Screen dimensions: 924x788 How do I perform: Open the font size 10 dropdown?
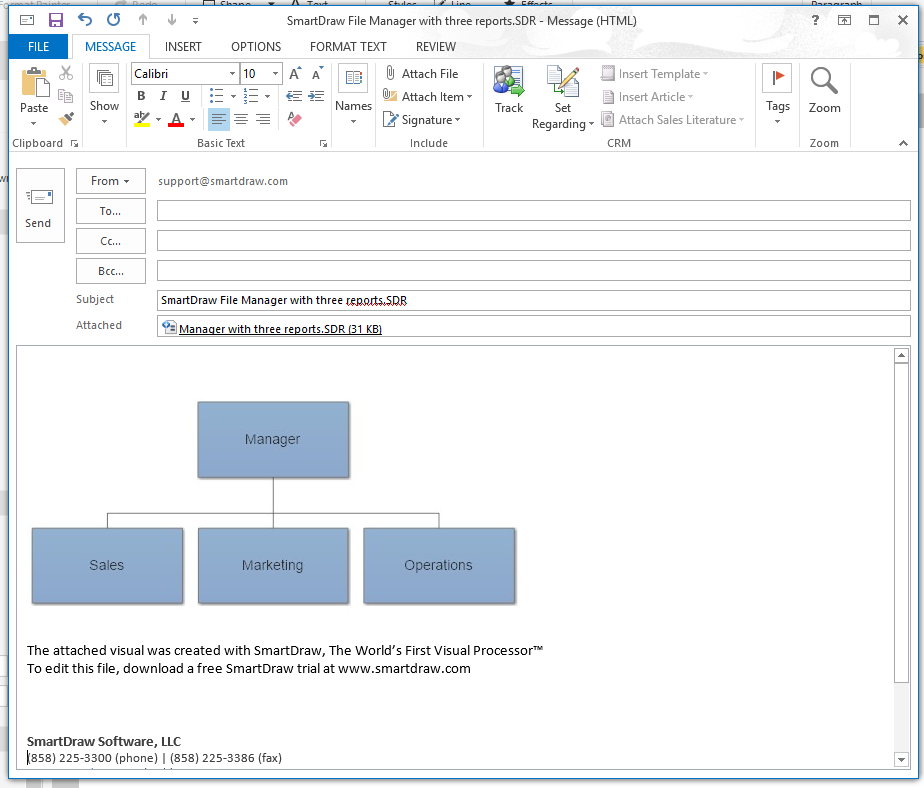[x=275, y=74]
